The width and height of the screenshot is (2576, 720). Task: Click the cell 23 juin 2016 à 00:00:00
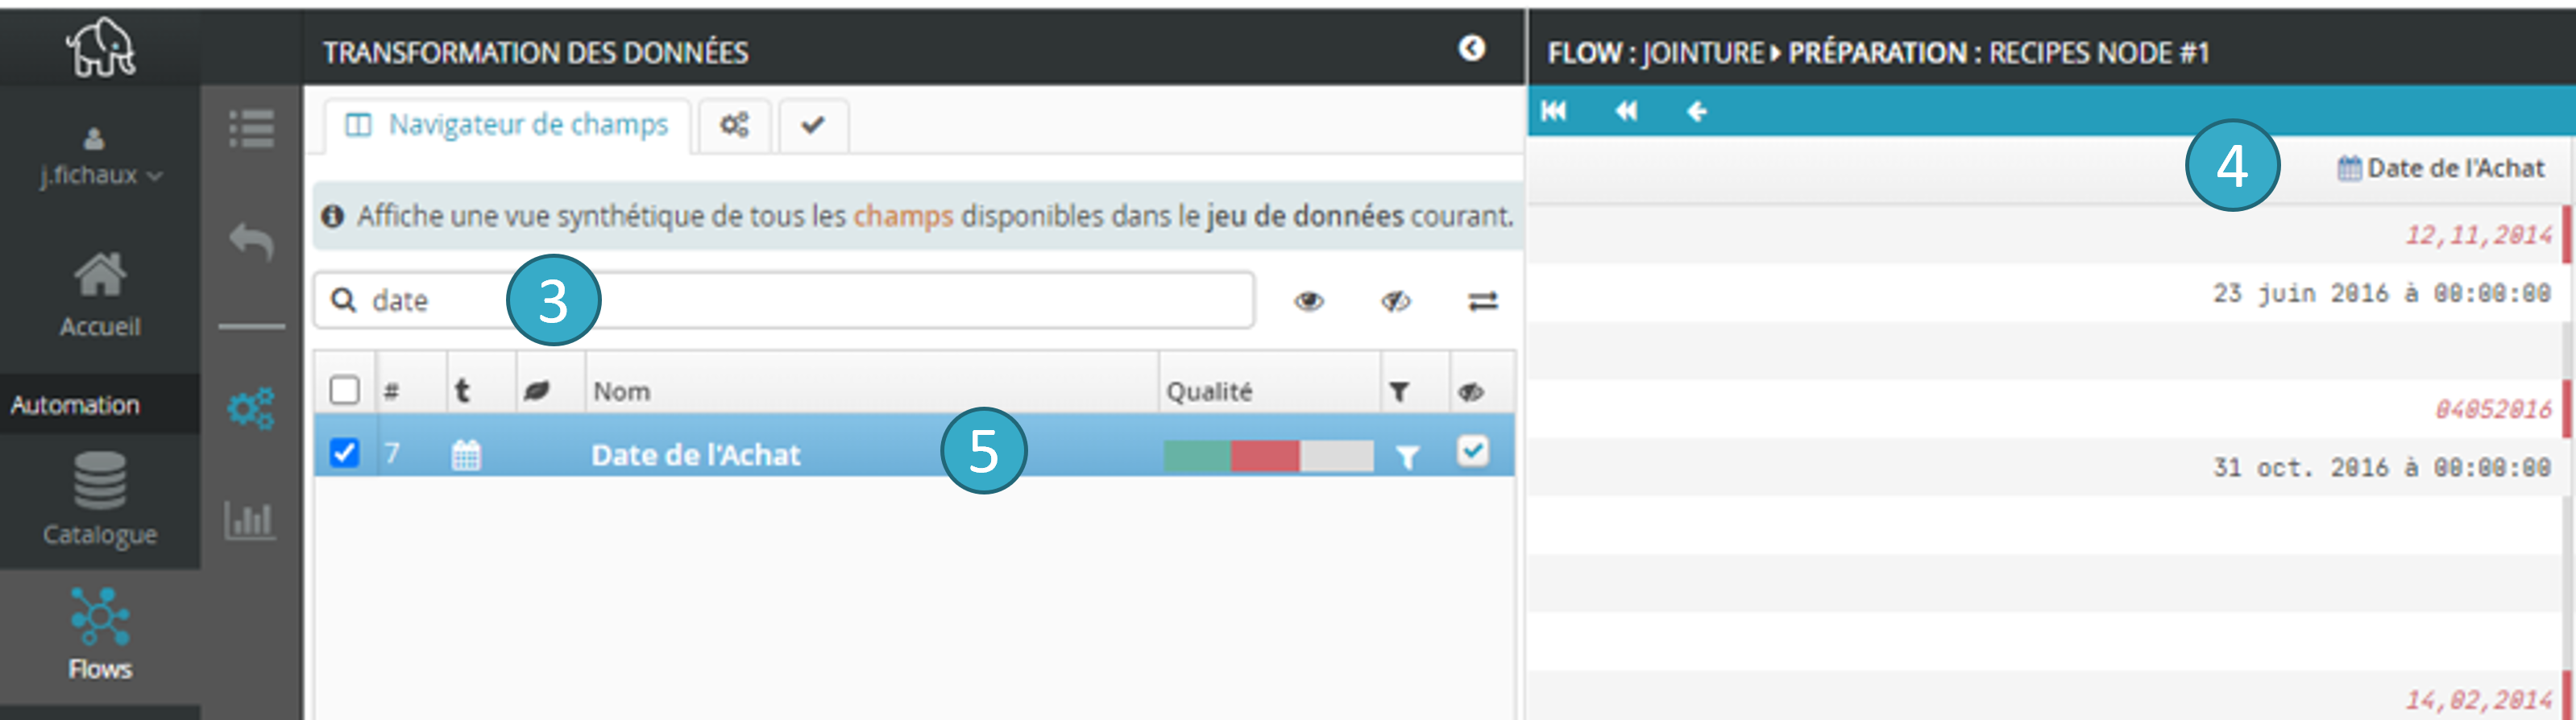click(2381, 293)
